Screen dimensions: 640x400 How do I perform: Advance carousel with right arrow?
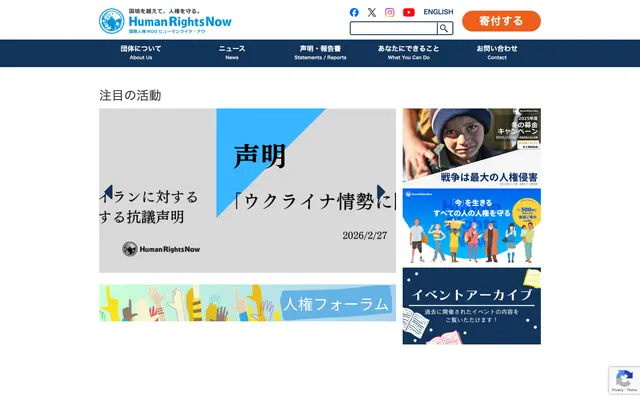pyautogui.click(x=381, y=191)
